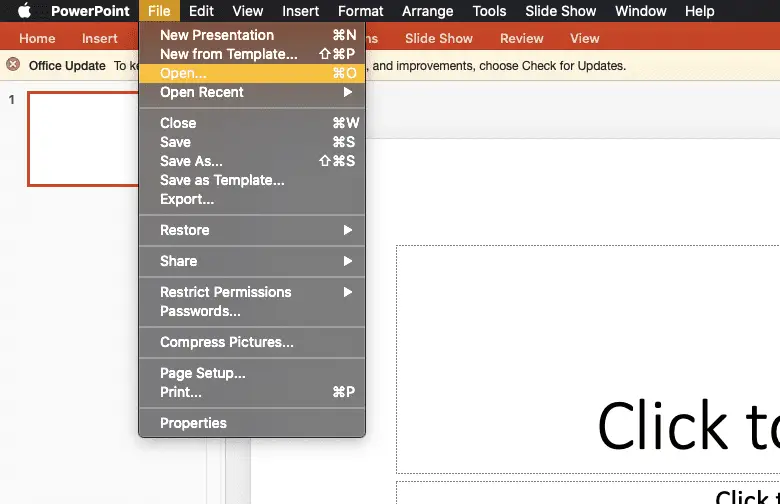Select slide 1 thumbnail in slide panel
The height and width of the screenshot is (504, 780).
pyautogui.click(x=83, y=139)
